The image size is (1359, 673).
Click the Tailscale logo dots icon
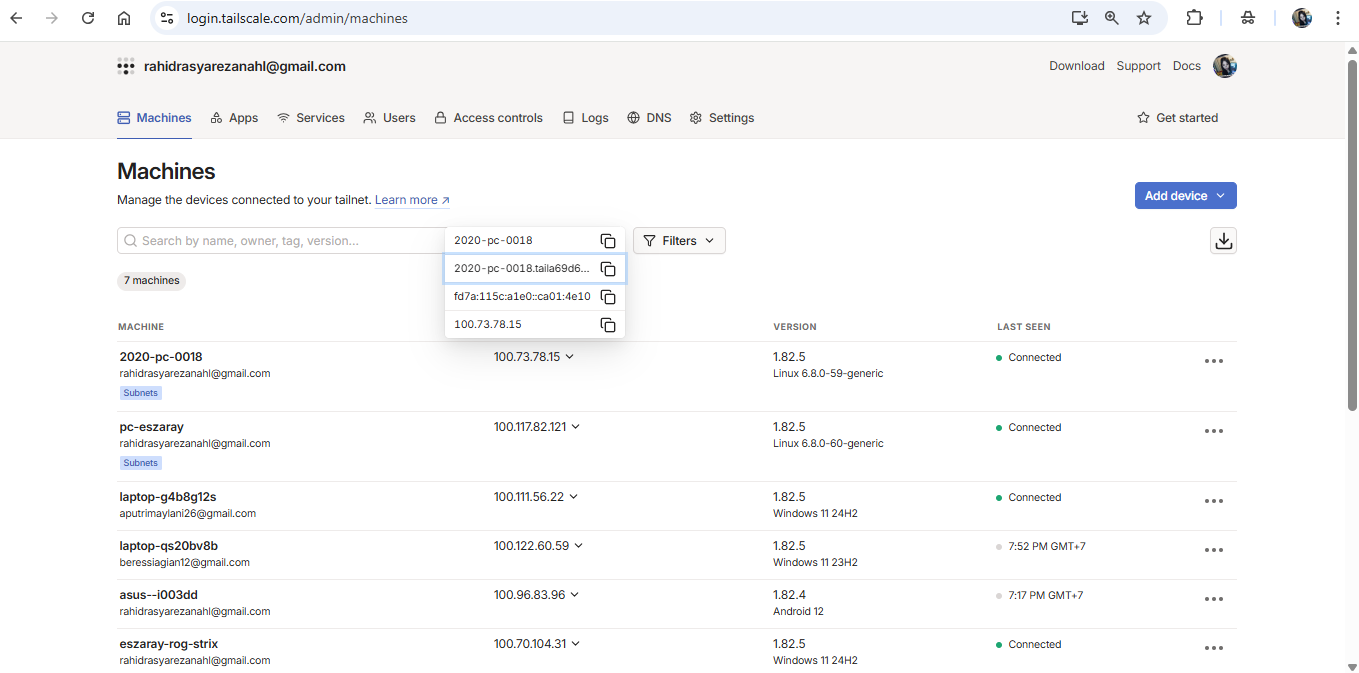126,67
